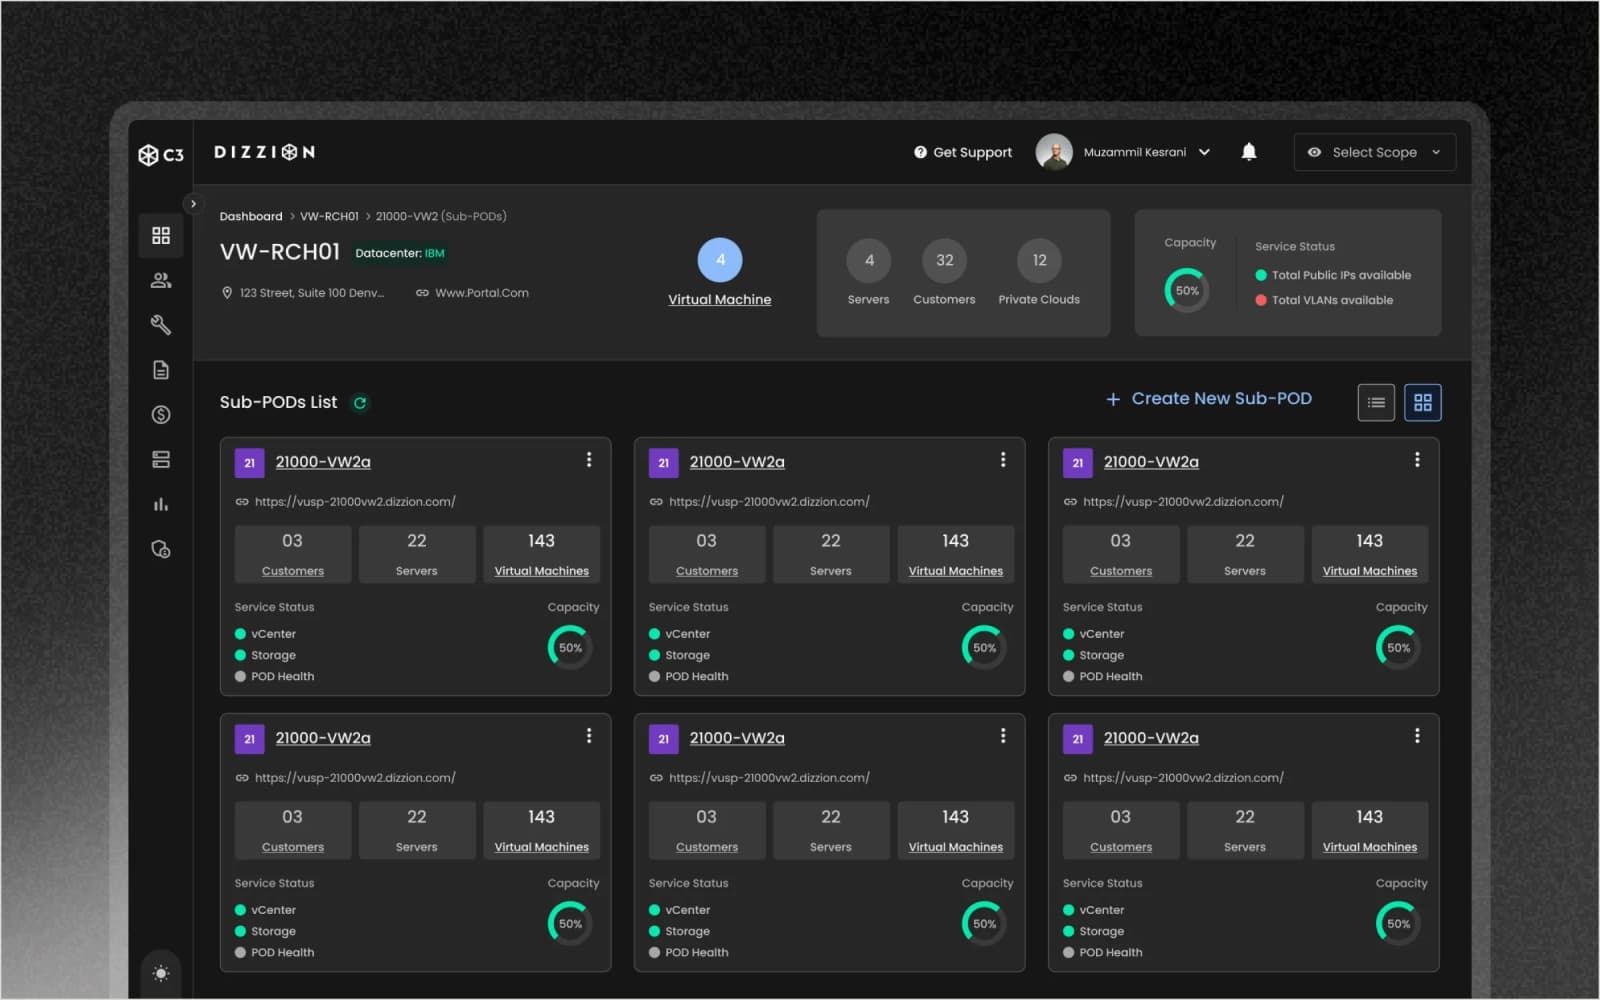Viewport: 1600px width, 1000px height.
Task: Click Total Public IPs available status
Action: 1333,275
